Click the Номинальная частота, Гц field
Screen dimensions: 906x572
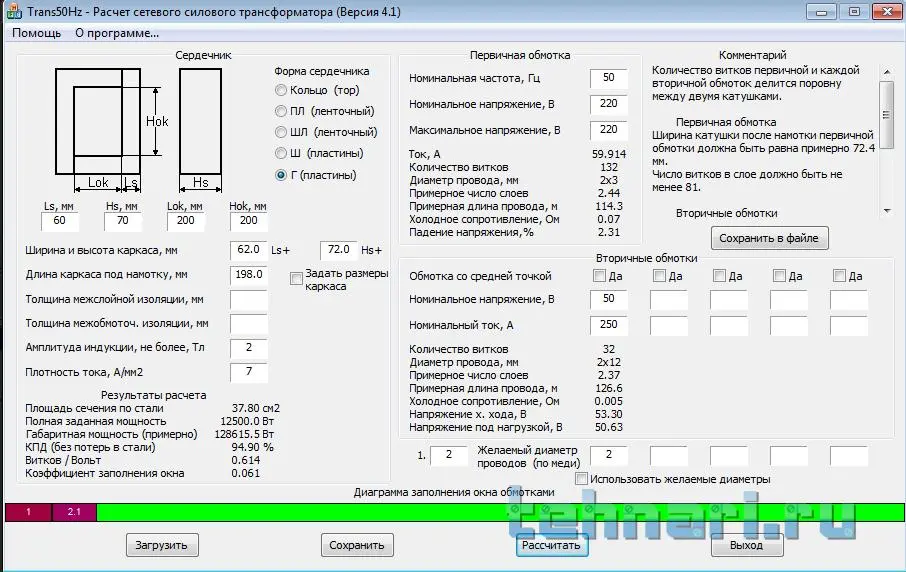pos(608,79)
